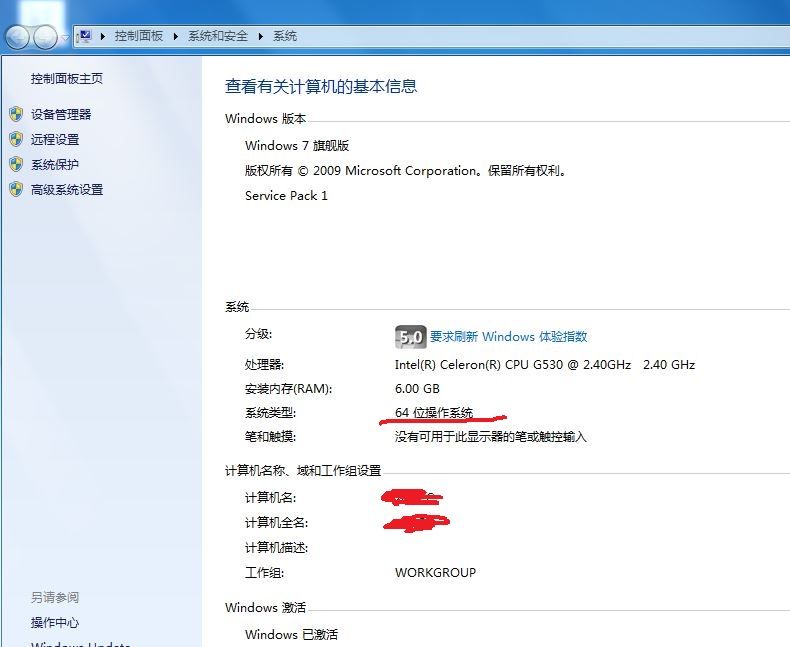Click the 64 位操作系统 system type value

[x=434, y=413]
